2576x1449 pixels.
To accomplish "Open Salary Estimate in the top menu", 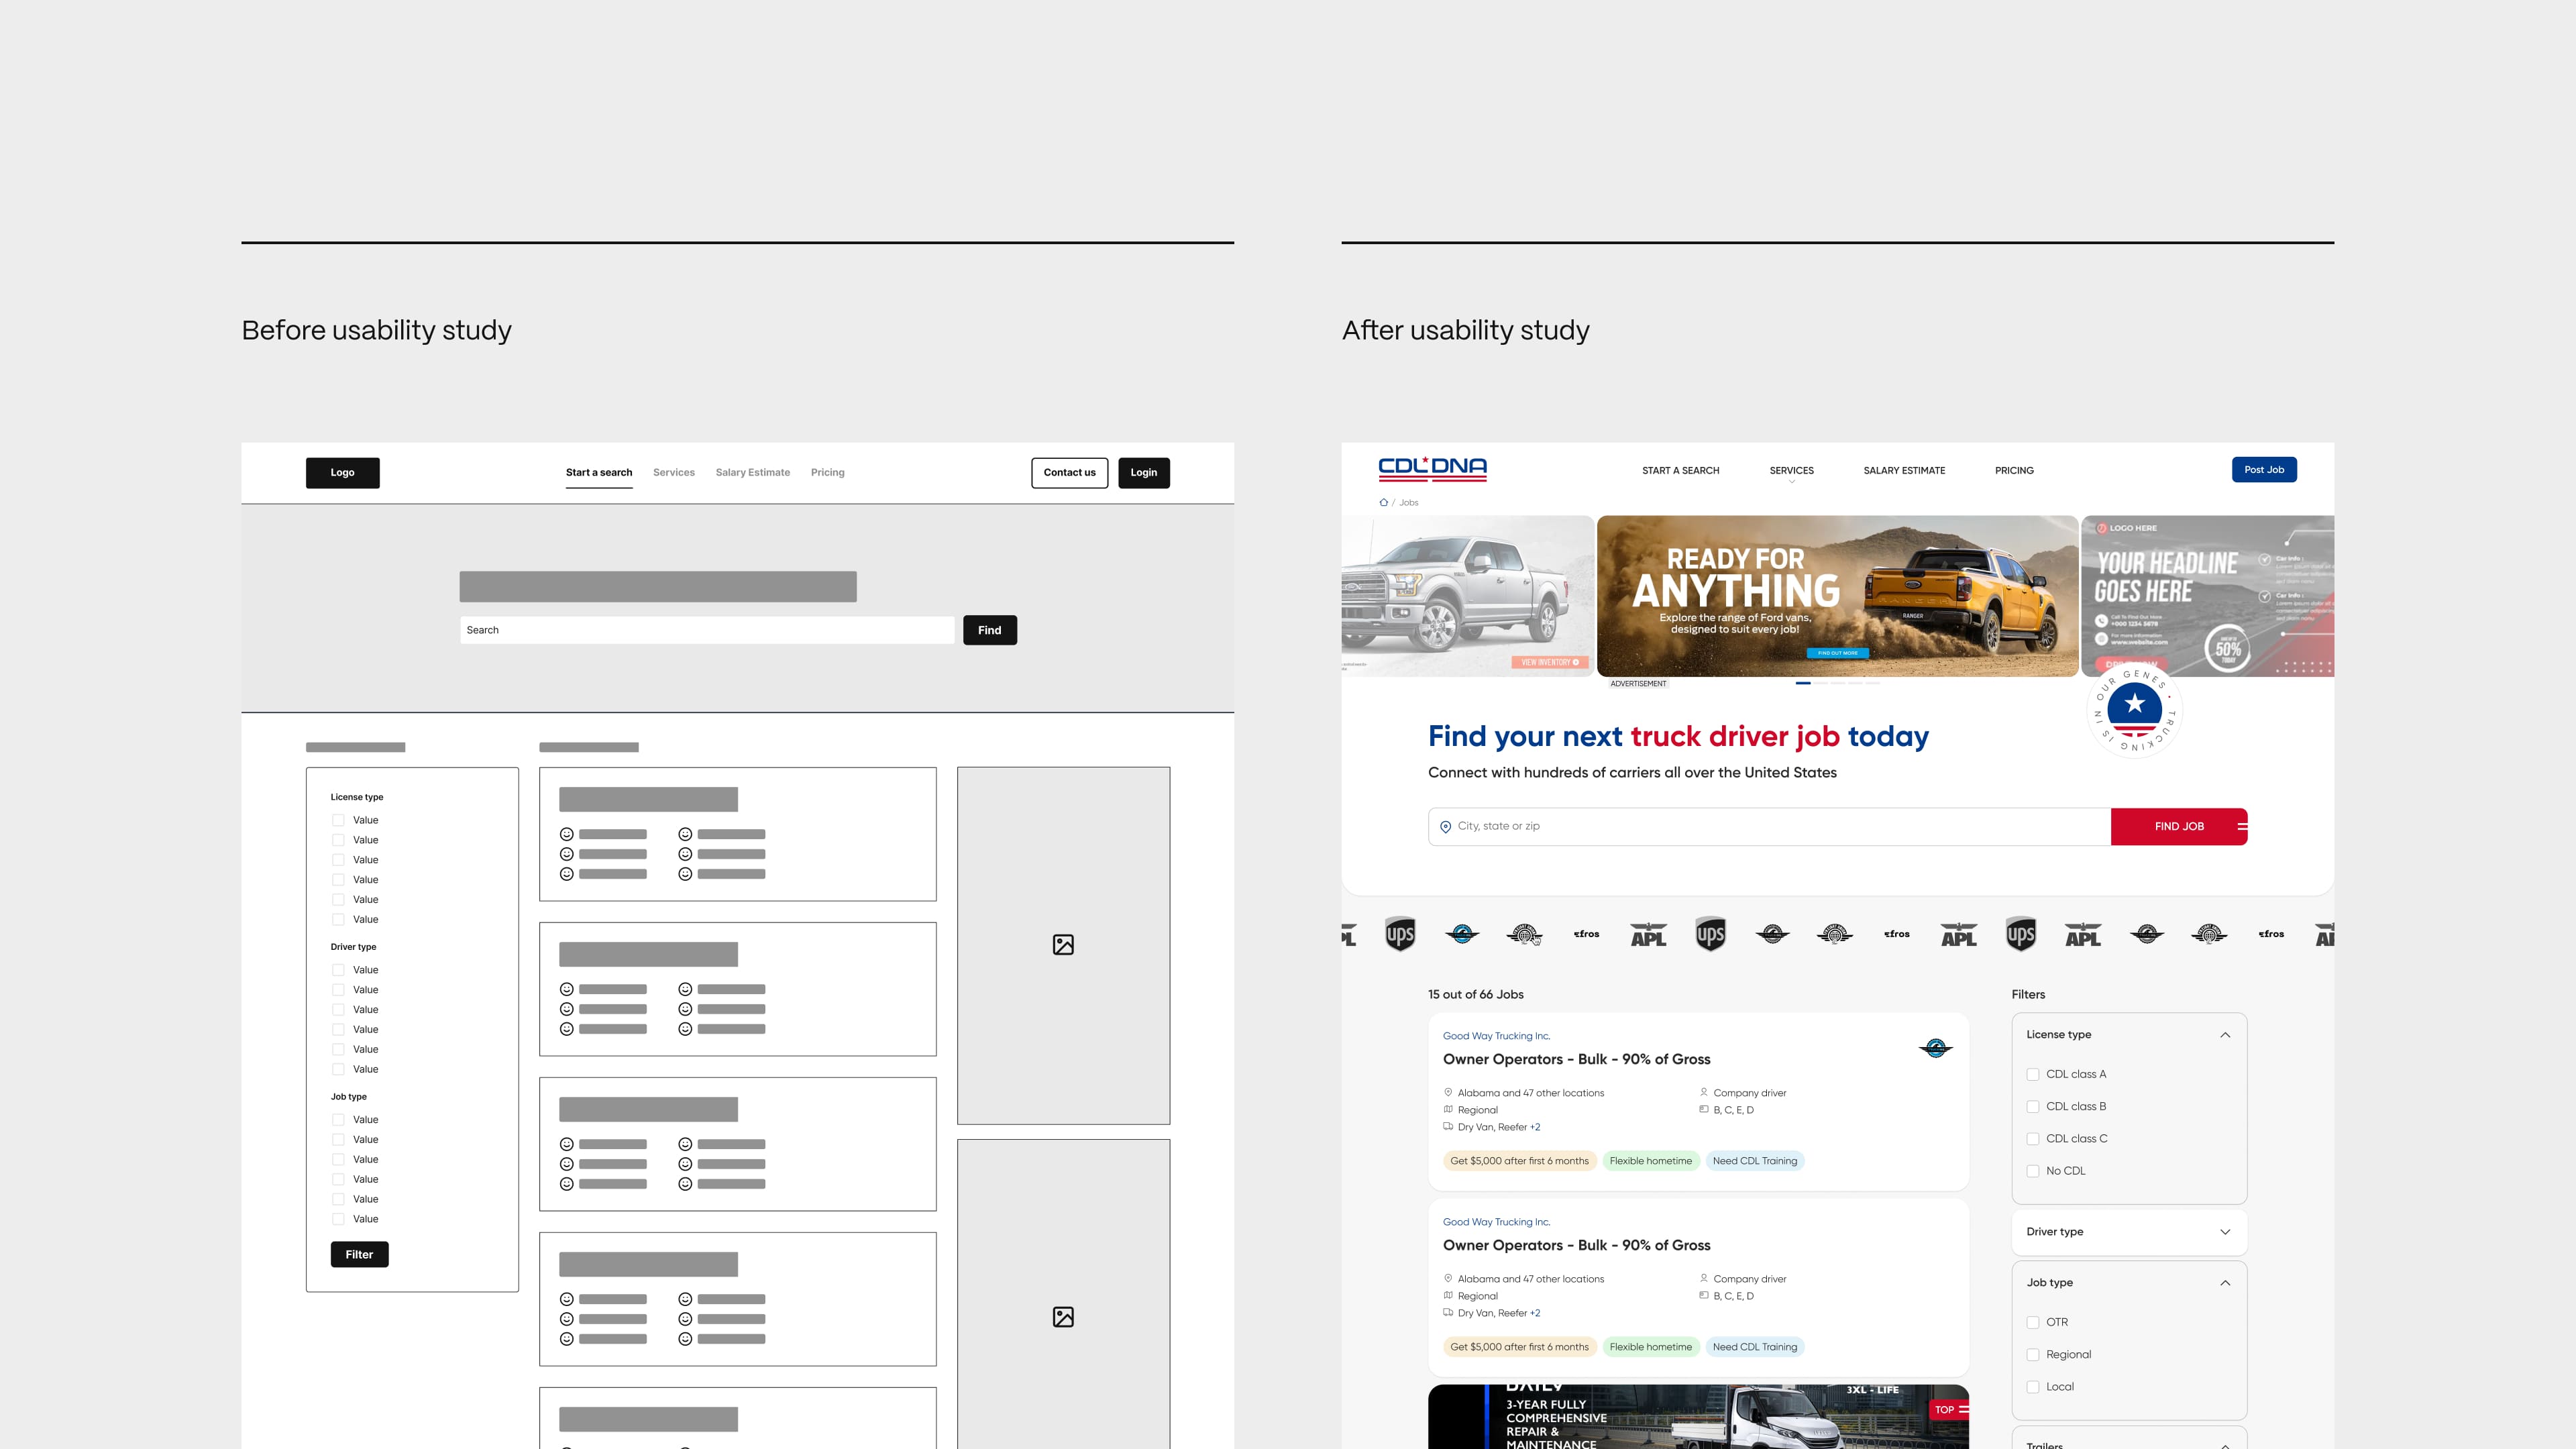I will coord(1904,471).
